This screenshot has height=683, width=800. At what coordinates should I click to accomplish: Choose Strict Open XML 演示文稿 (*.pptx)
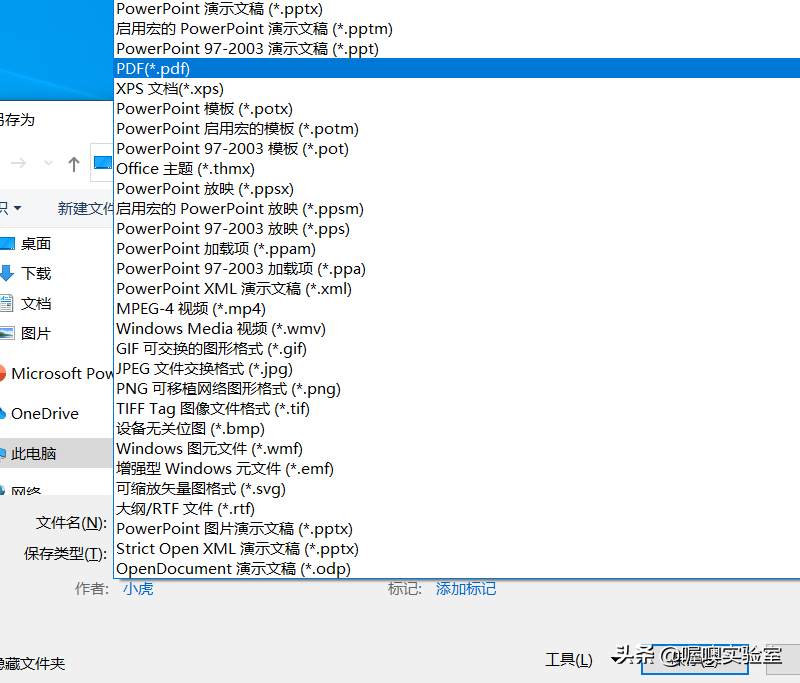tap(457, 548)
